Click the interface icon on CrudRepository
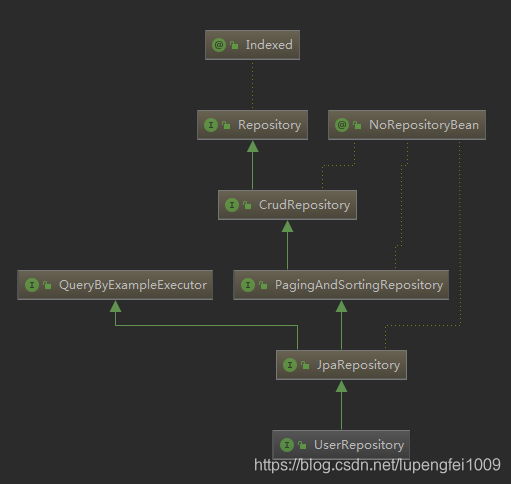This screenshot has height=484, width=511. point(232,205)
